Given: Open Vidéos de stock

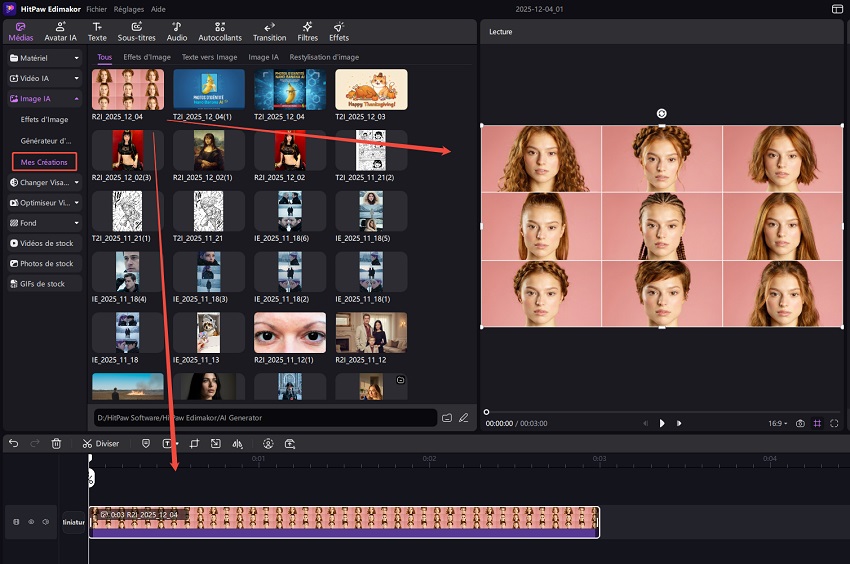Looking at the screenshot, I should pos(44,243).
